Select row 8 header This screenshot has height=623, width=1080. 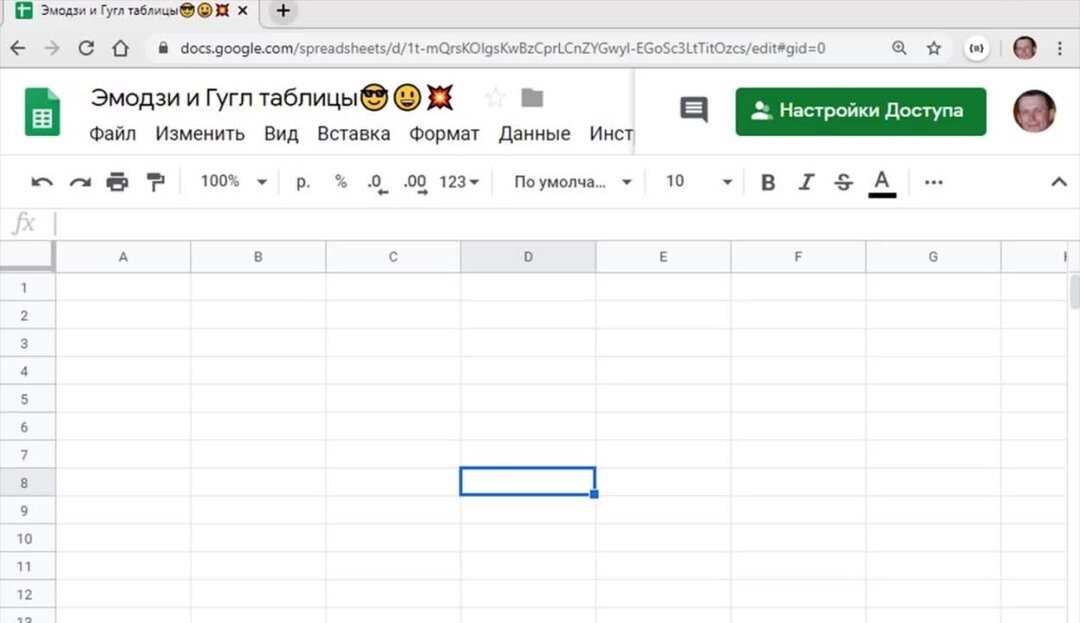click(26, 483)
